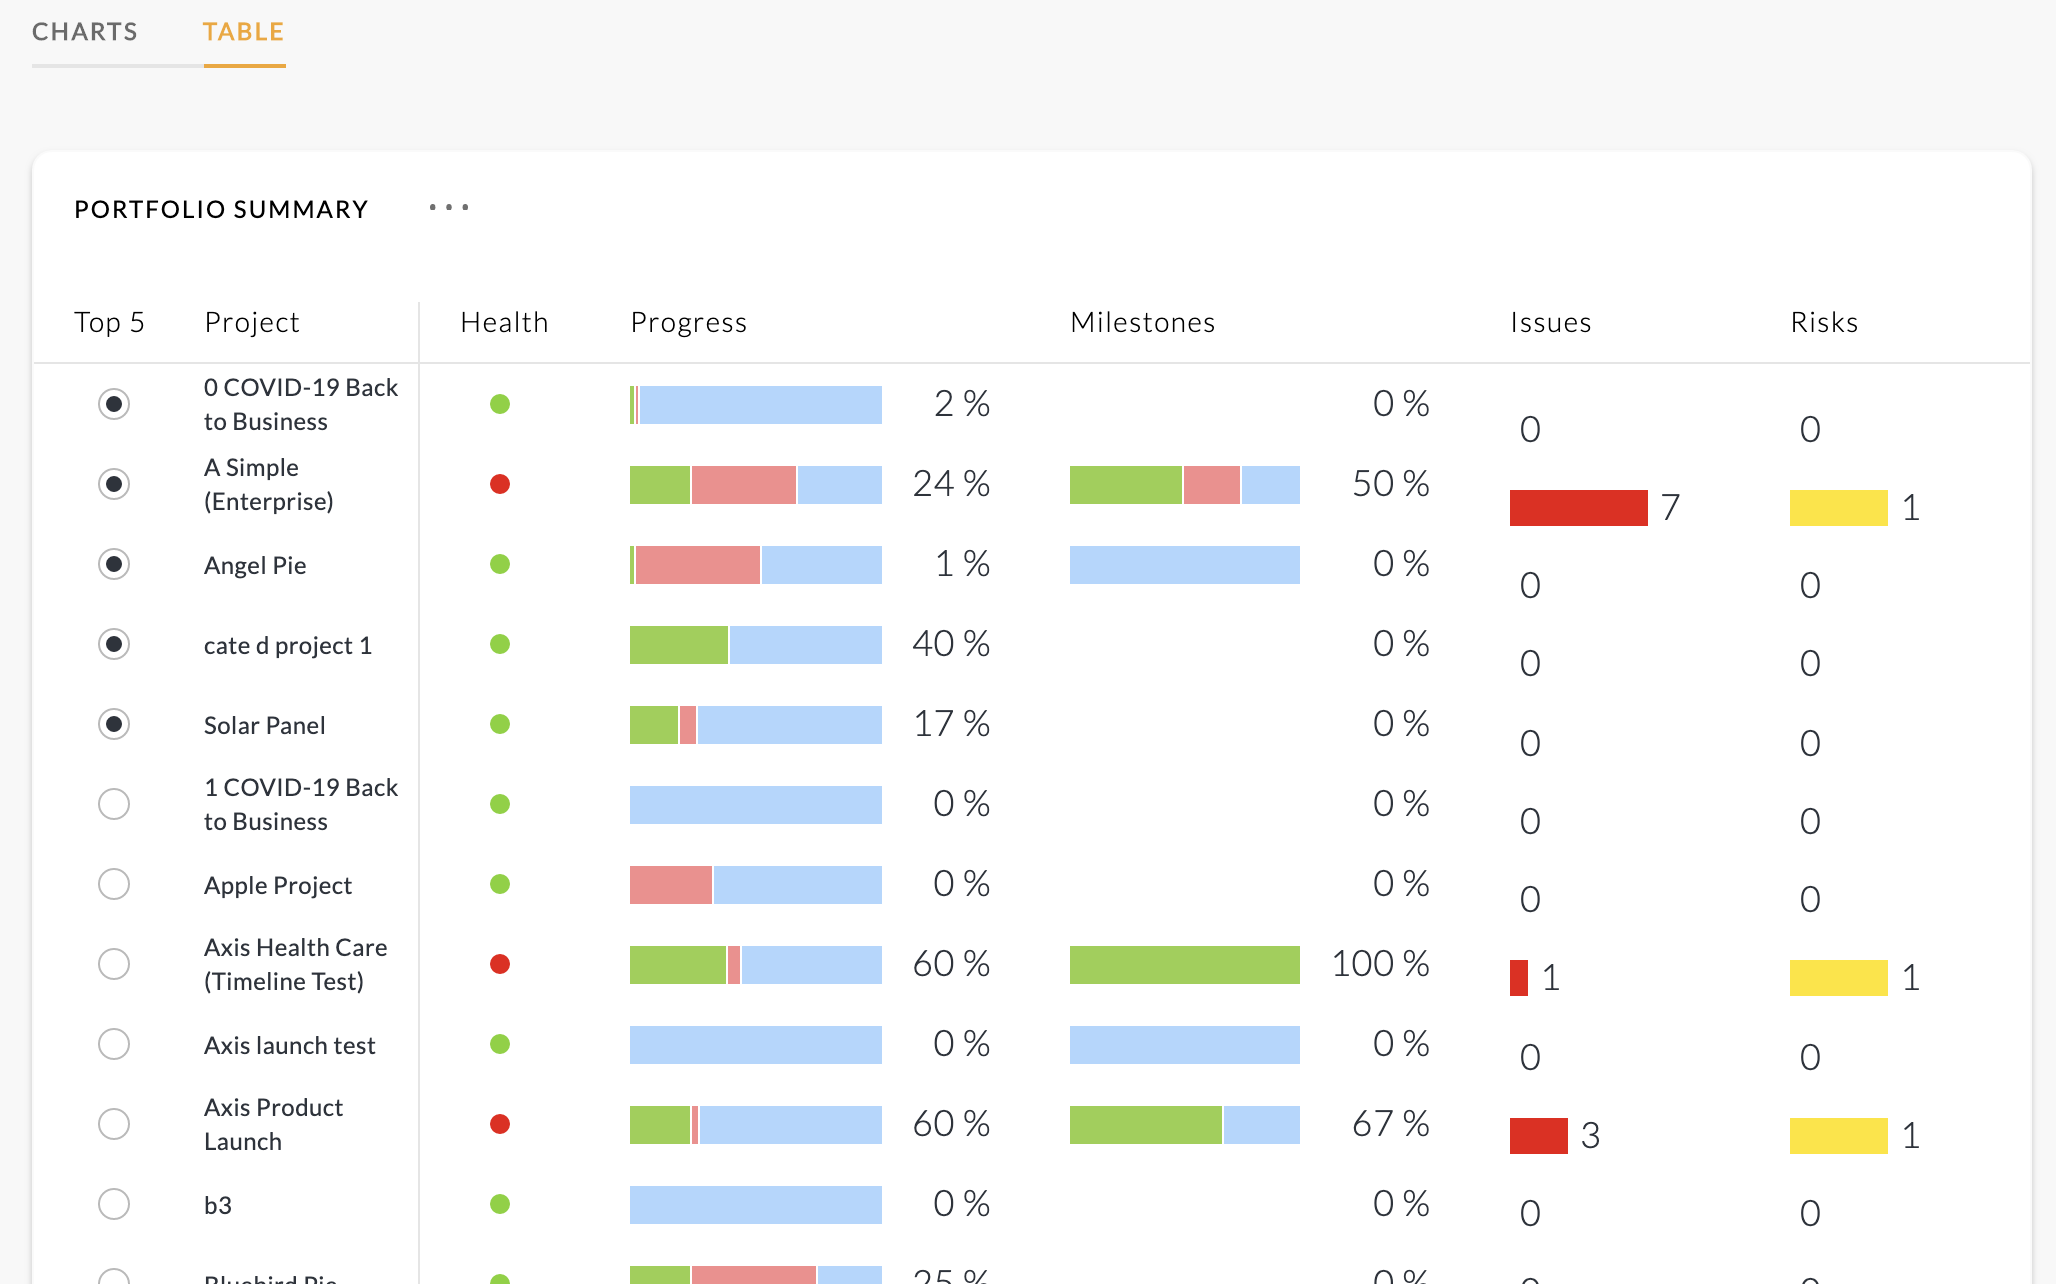Click the progress bar for A Simple (Enterprise)
The width and height of the screenshot is (2056, 1284).
pyautogui.click(x=756, y=485)
